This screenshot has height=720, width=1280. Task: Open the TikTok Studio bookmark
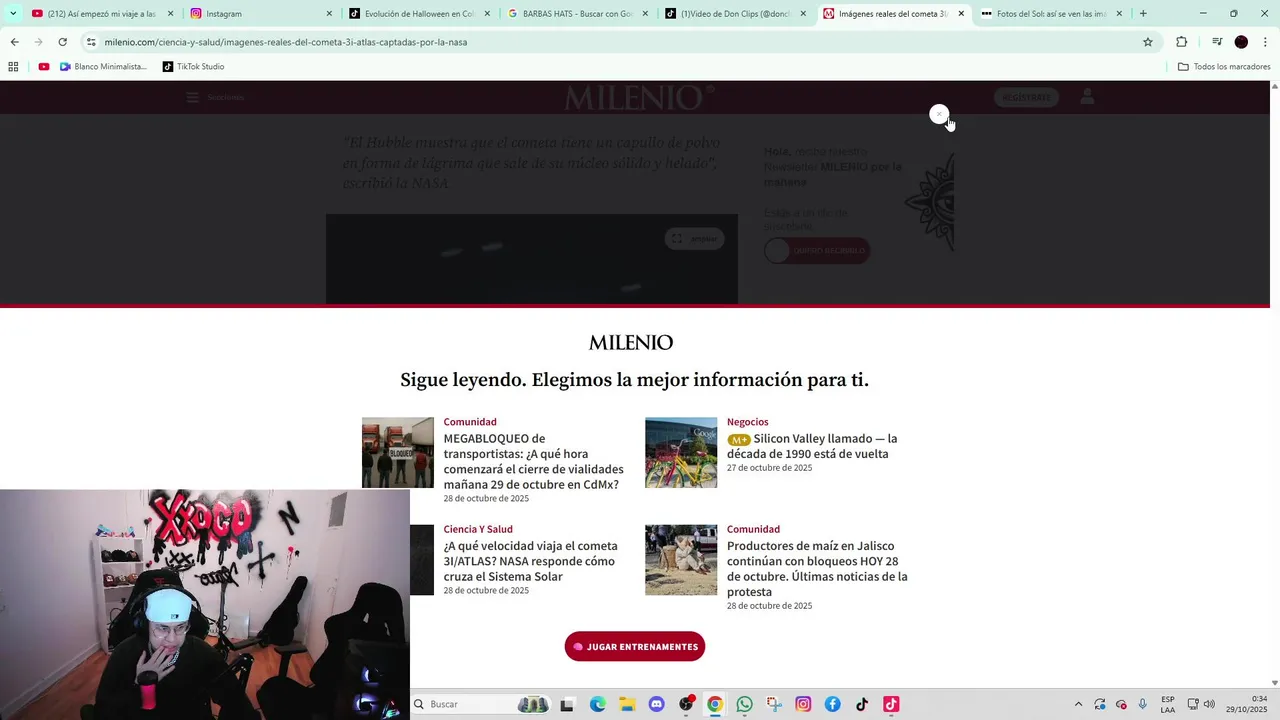(x=193, y=67)
